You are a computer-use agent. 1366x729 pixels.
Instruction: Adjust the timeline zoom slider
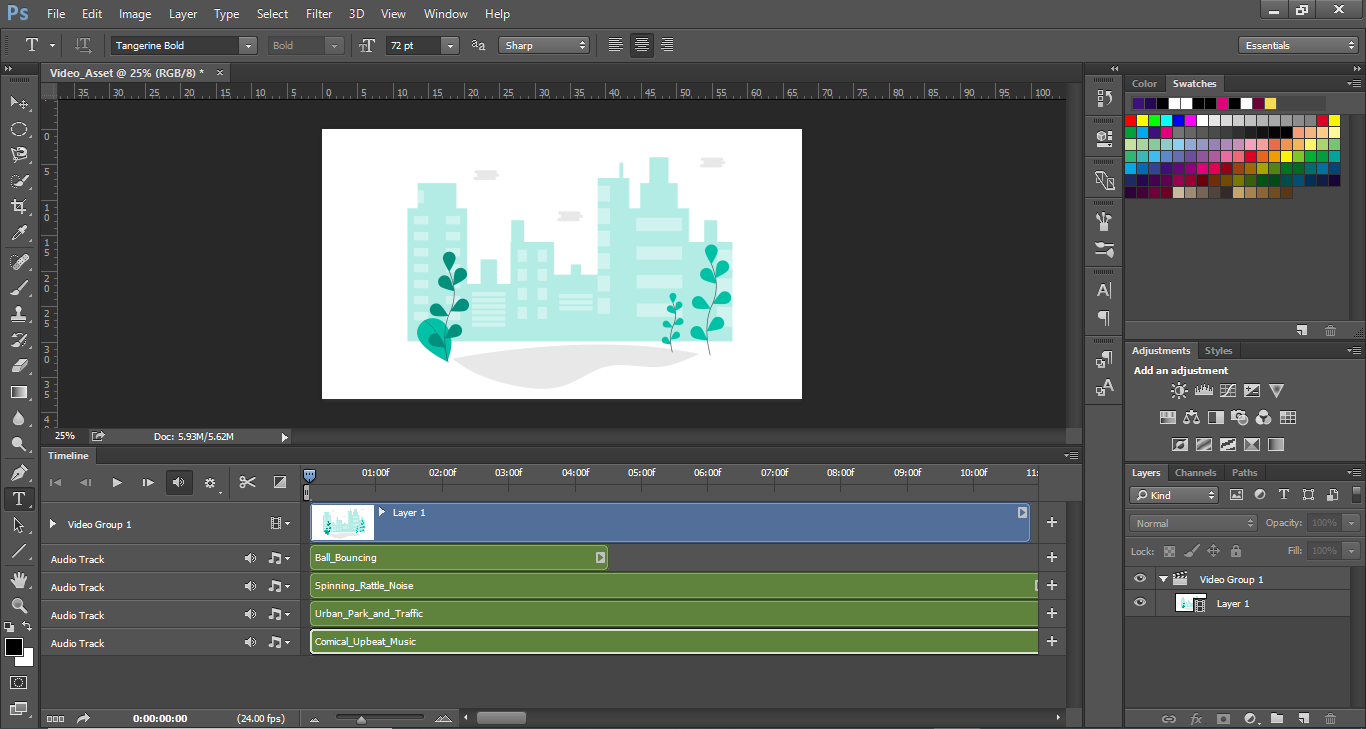tap(361, 718)
